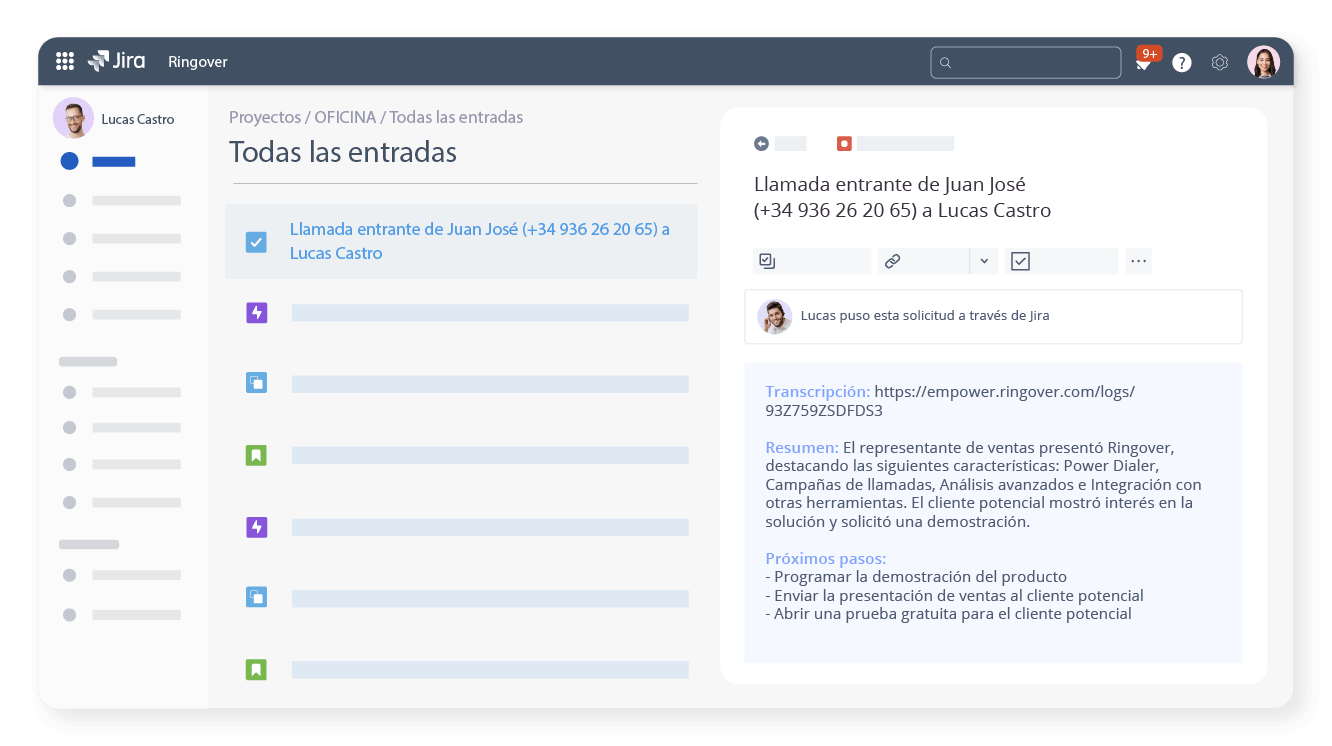The width and height of the screenshot is (1332, 746).
Task: Open the Jira app switcher grid
Action: [x=64, y=61]
